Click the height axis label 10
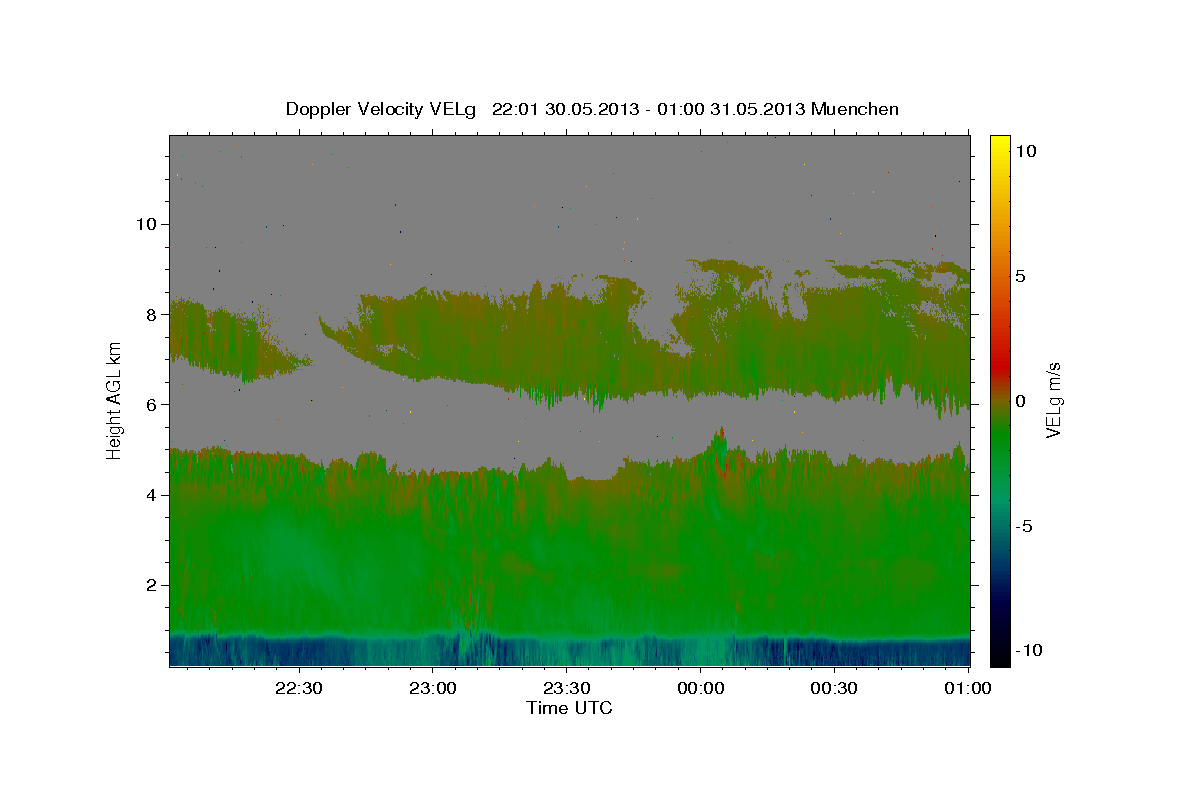The image size is (1200, 800). pos(145,224)
